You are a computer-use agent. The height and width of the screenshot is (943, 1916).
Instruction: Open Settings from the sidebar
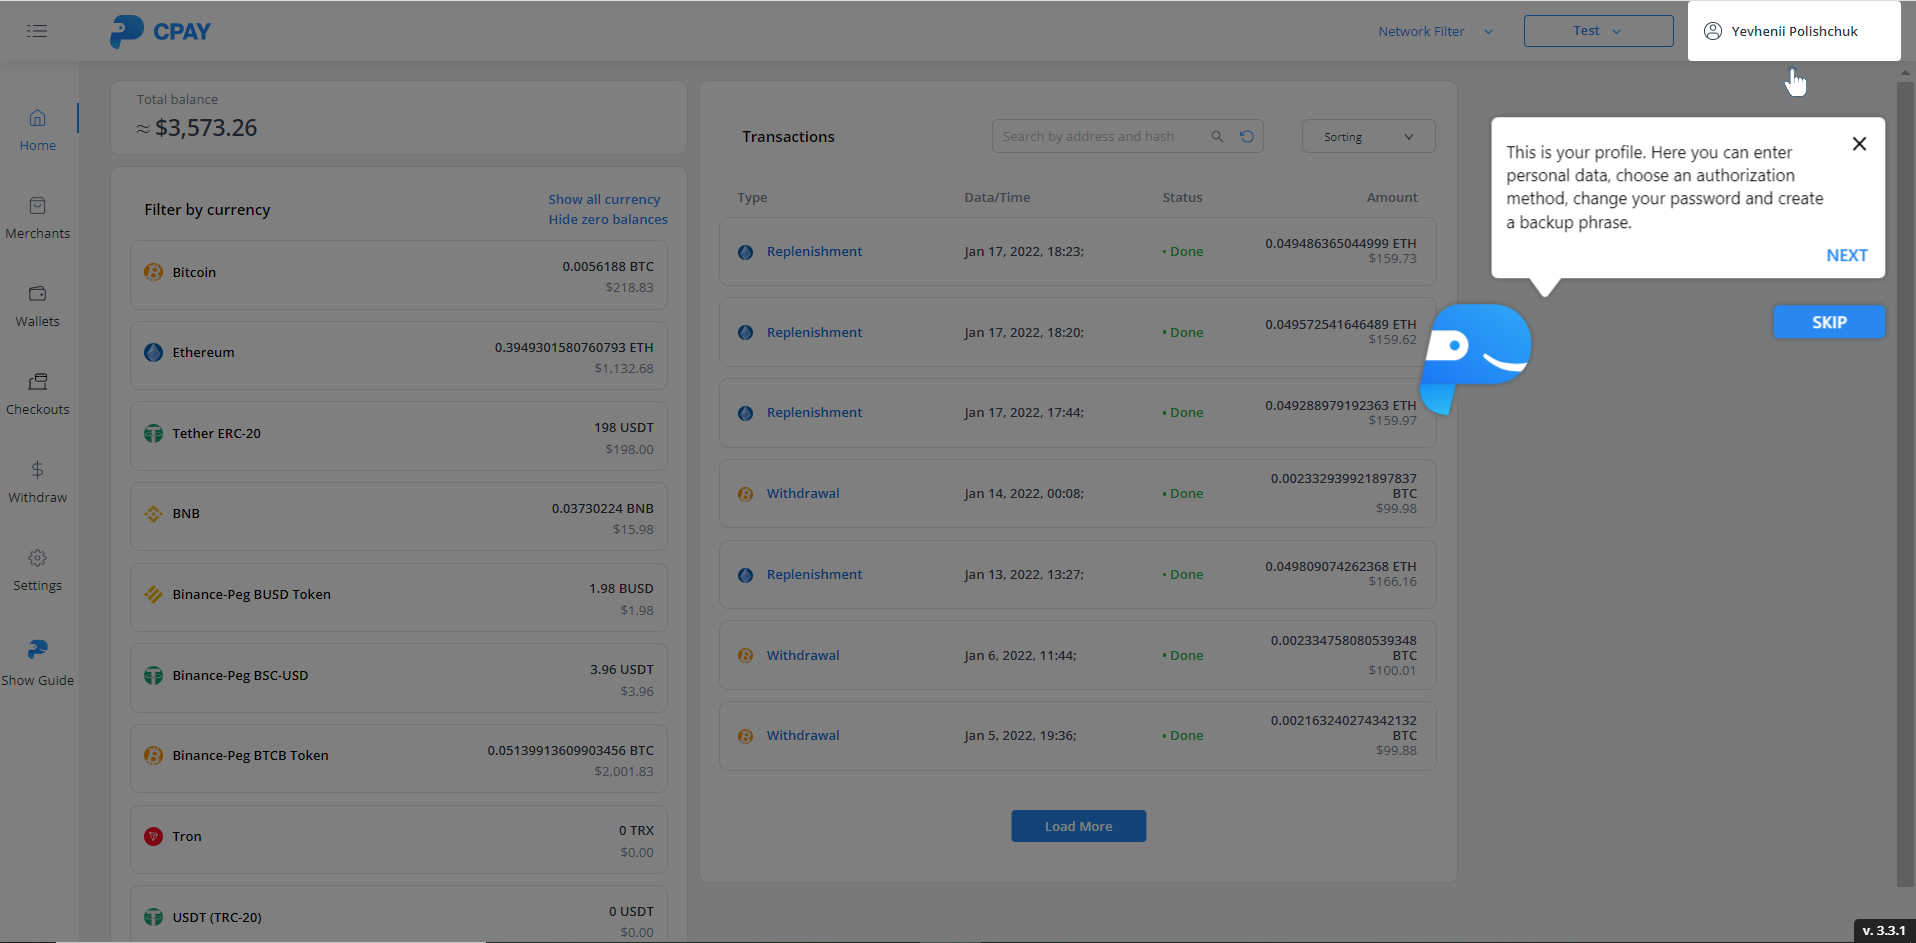tap(38, 570)
